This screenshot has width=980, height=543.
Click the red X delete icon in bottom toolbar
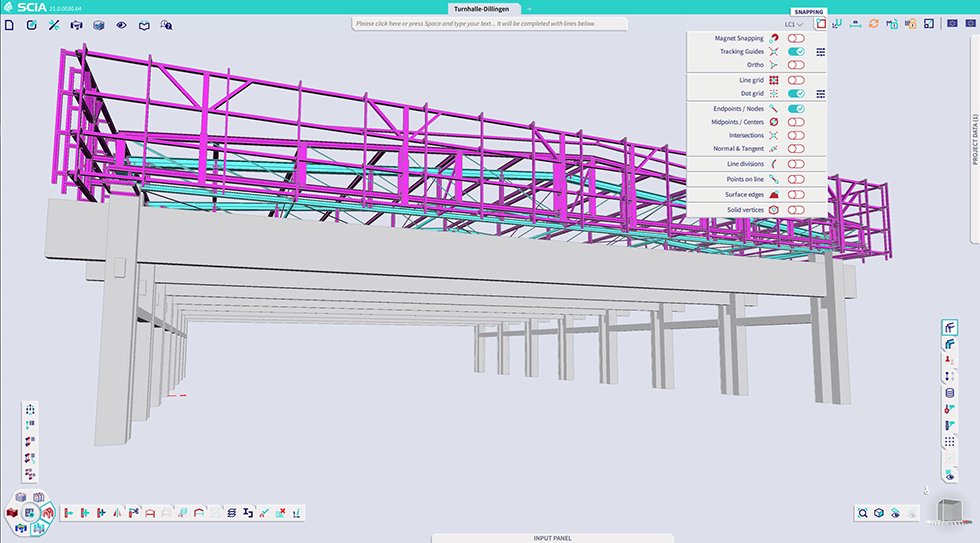click(281, 513)
